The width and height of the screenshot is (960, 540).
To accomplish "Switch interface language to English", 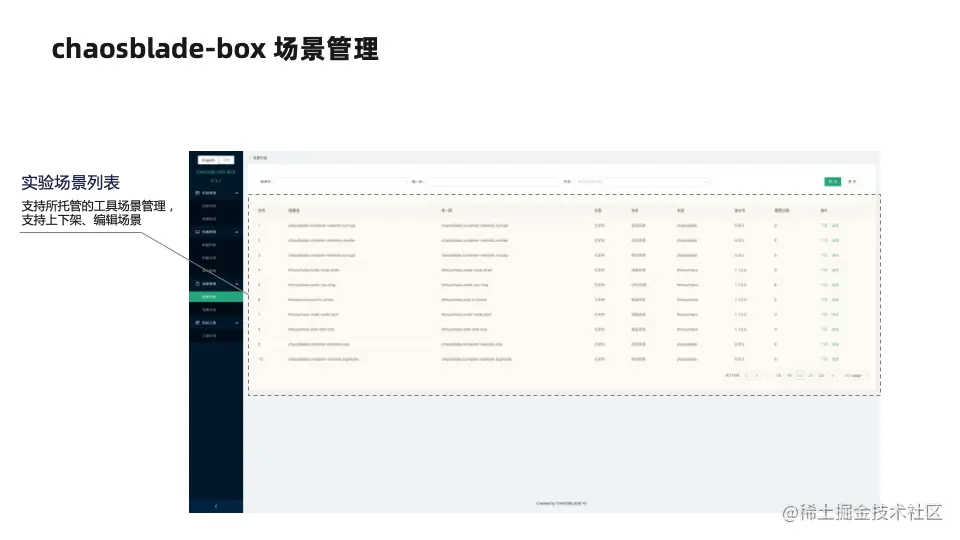I will [x=208, y=160].
